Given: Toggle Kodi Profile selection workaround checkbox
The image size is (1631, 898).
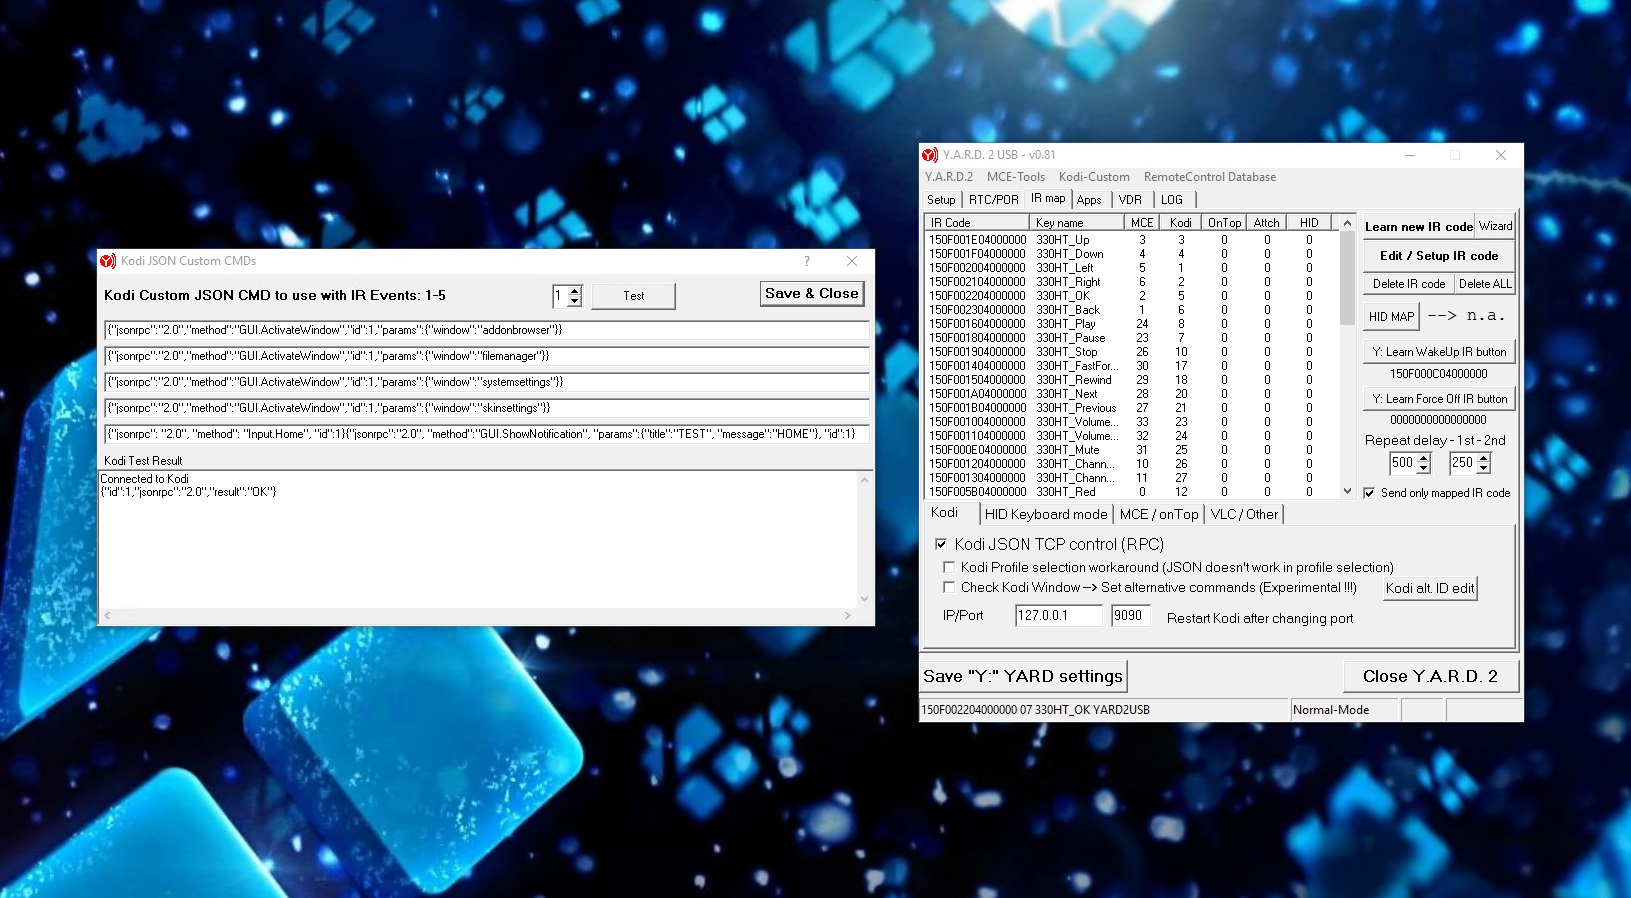Looking at the screenshot, I should click(x=949, y=567).
